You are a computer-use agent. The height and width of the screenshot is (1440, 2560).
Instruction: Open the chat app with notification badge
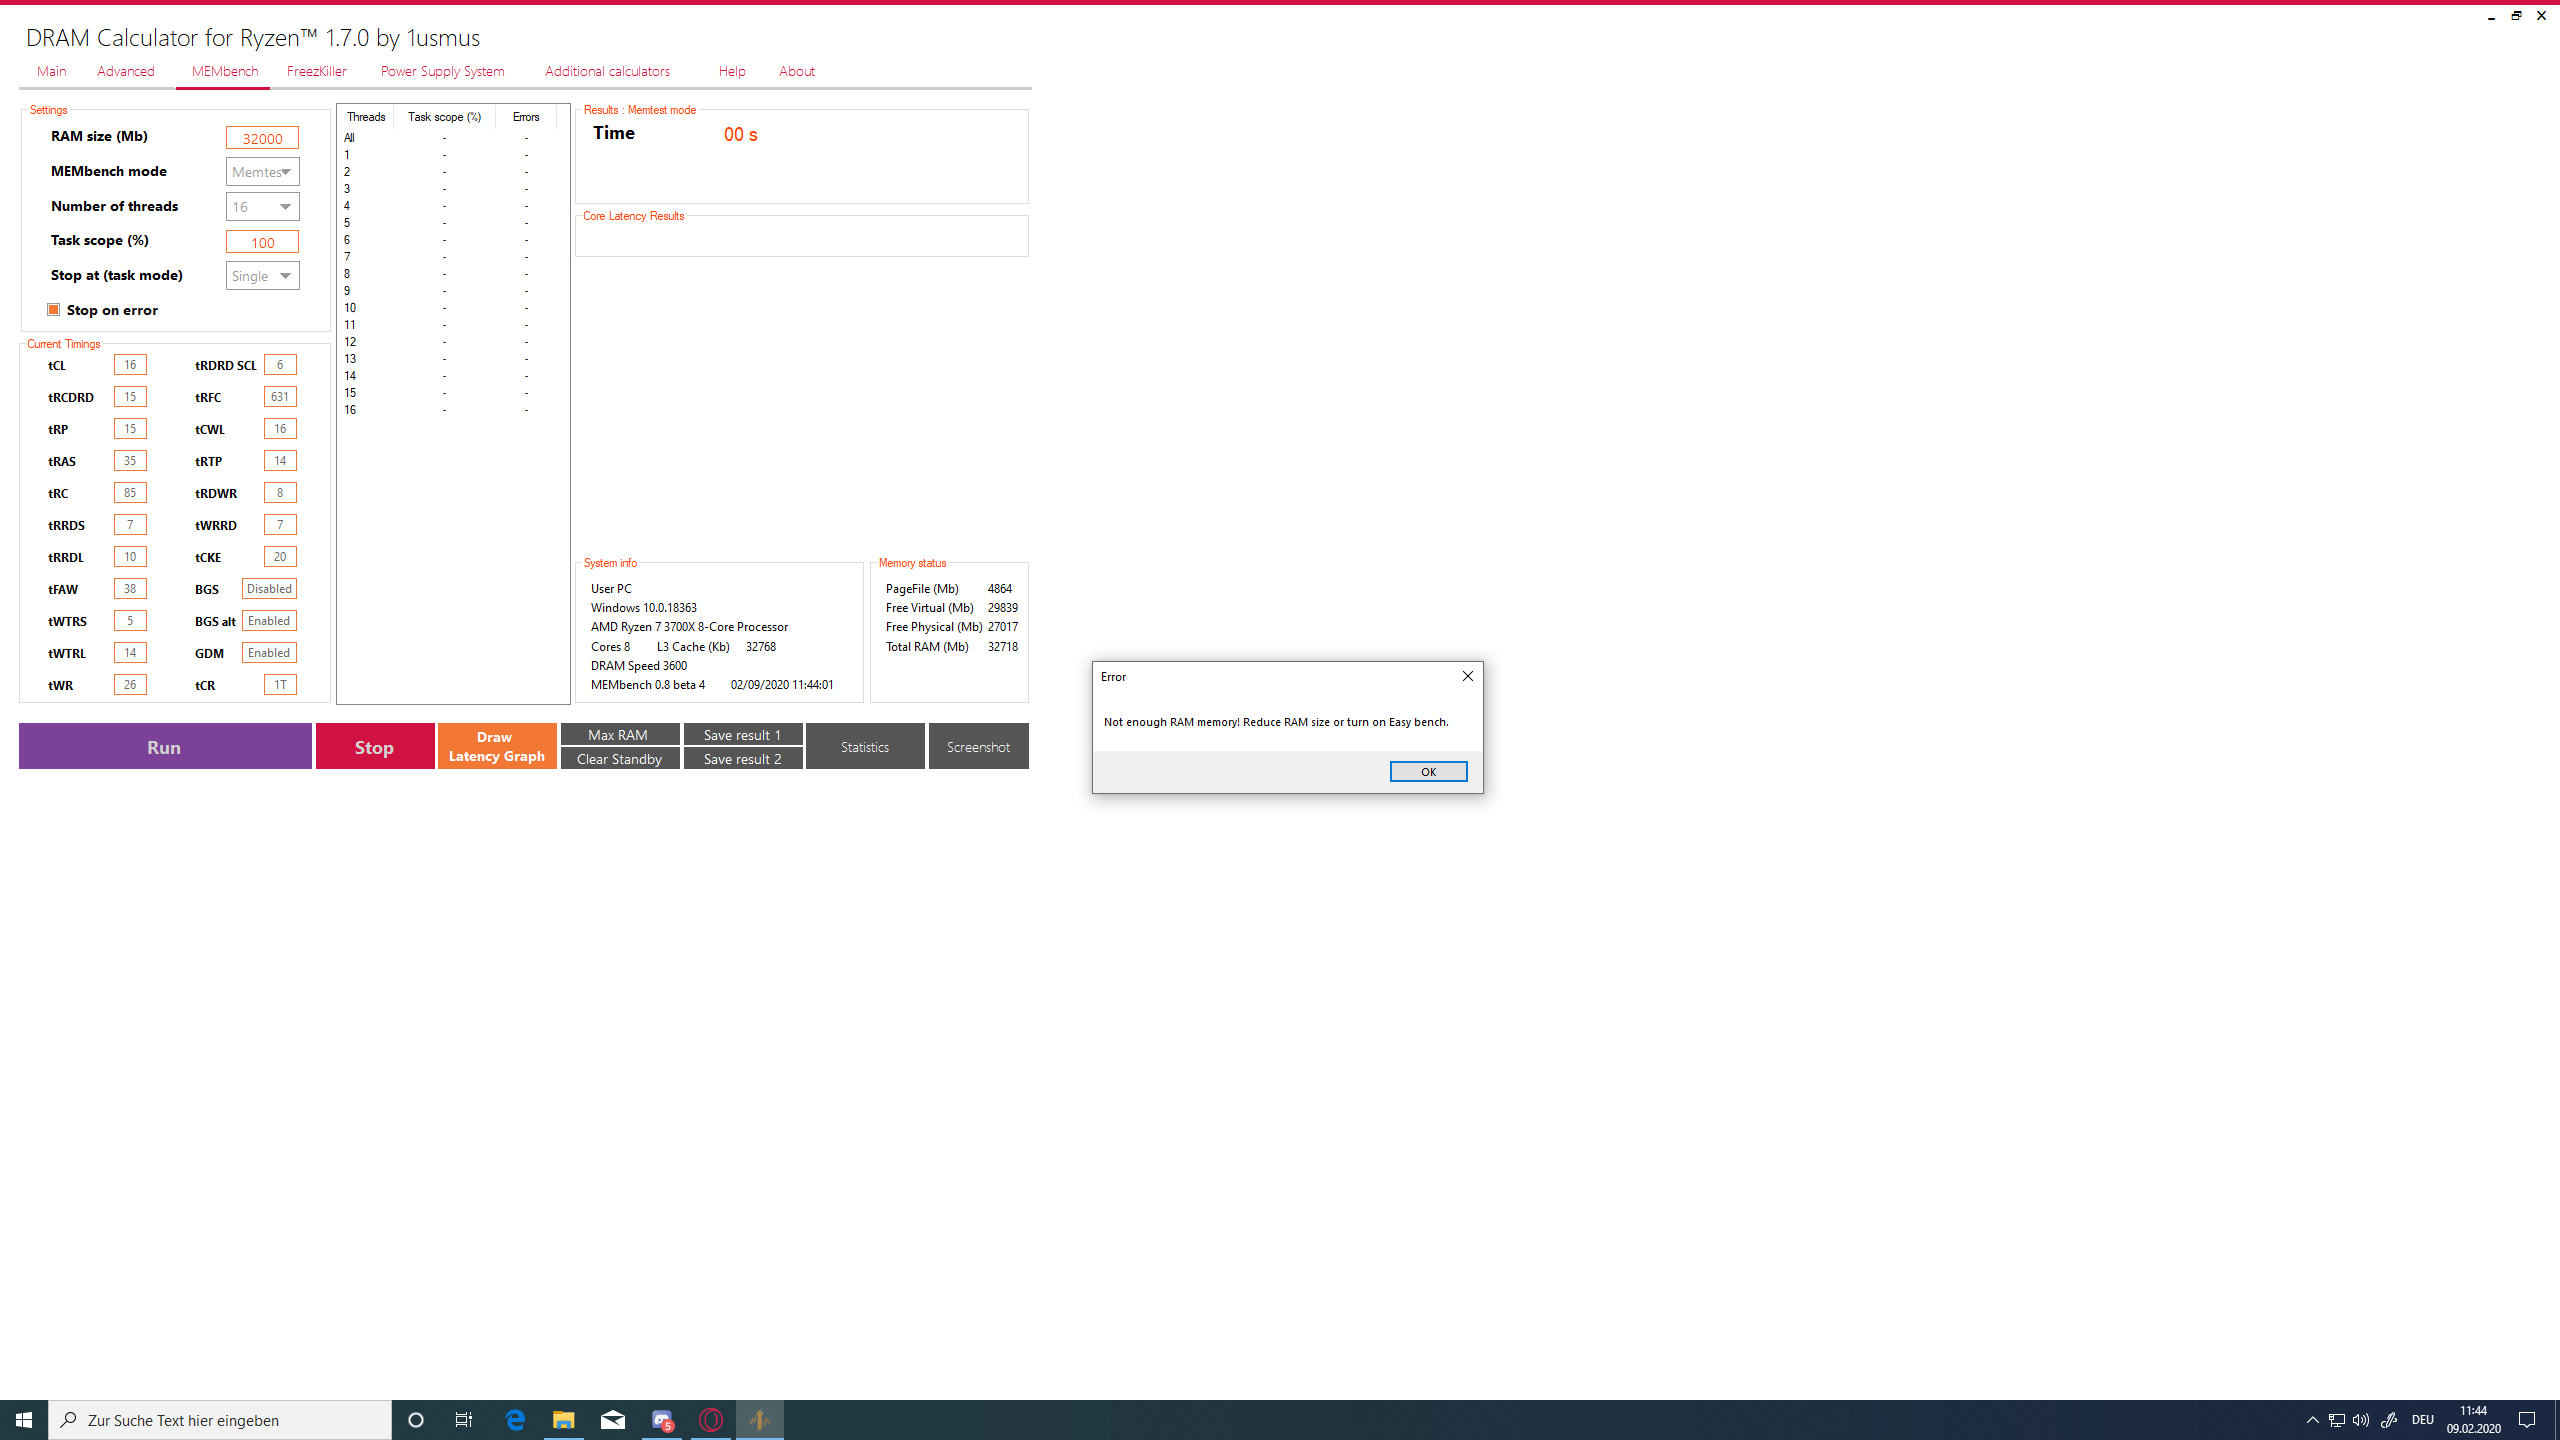coord(662,1420)
